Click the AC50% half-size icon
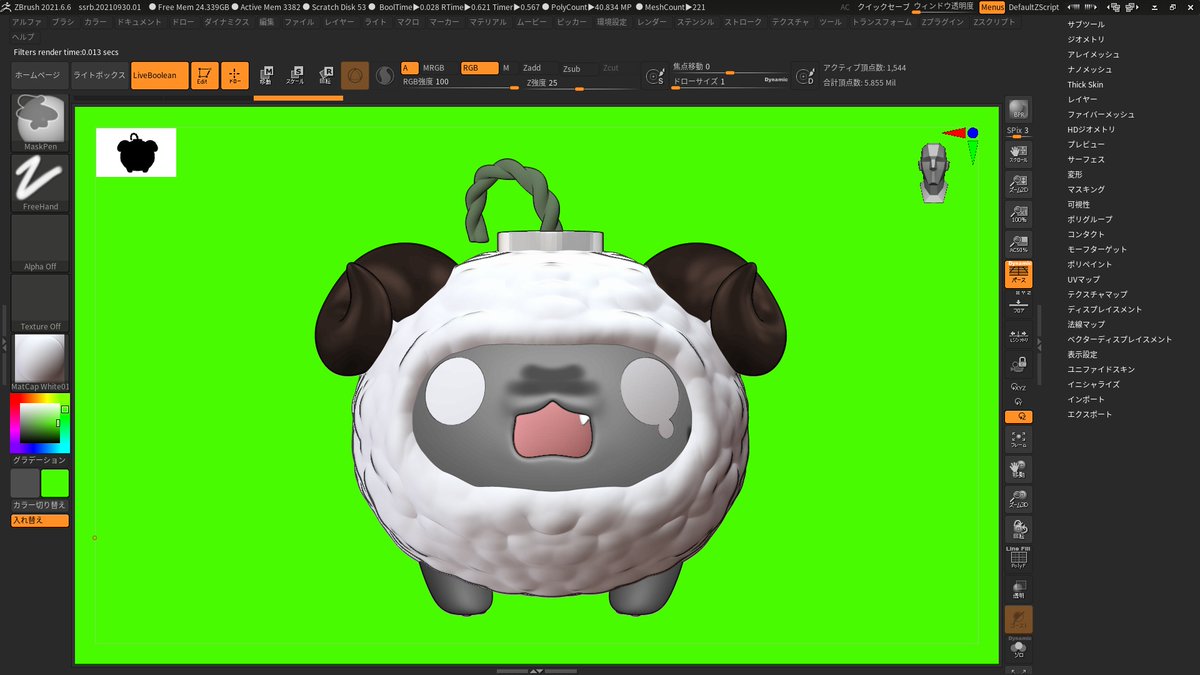1200x675 pixels. 1019,244
